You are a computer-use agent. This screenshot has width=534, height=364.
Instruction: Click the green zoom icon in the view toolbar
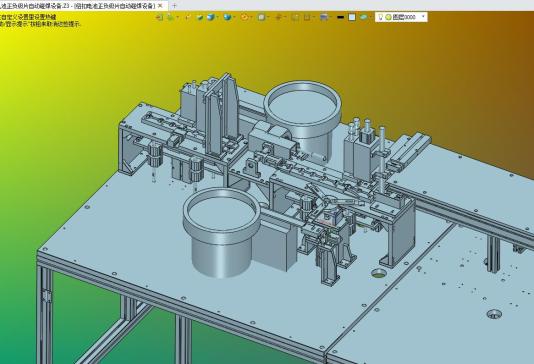[x=170, y=17]
